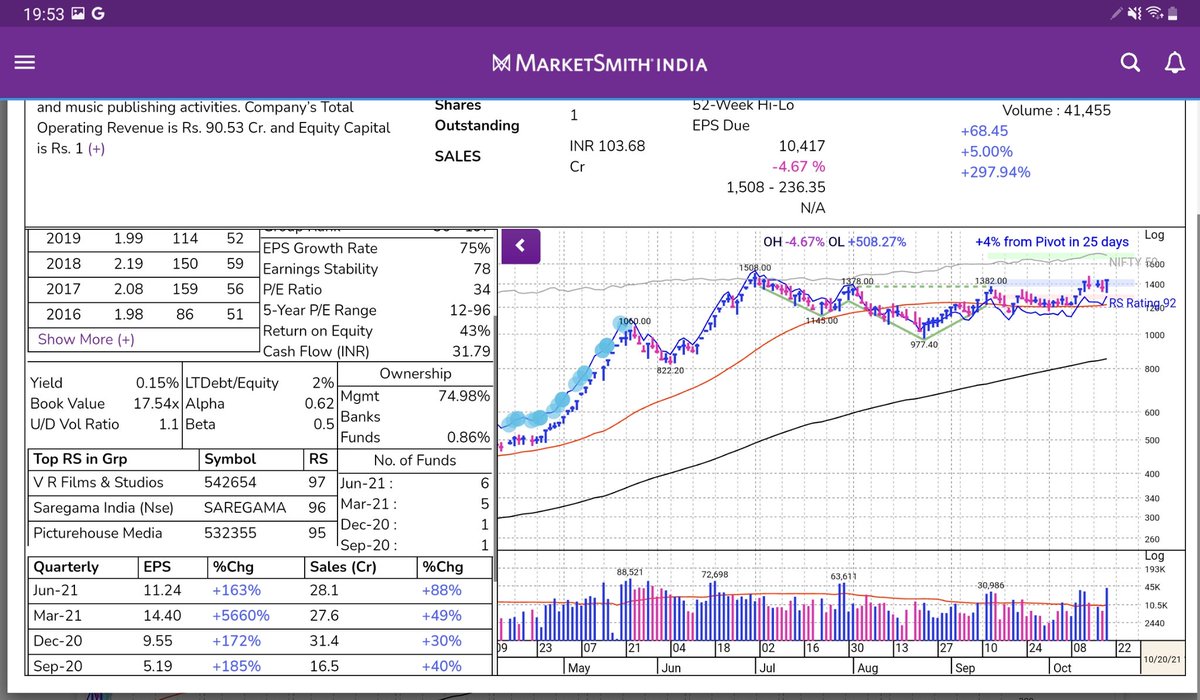
Task: Click Jun-21 sales change +88%
Action: (x=441, y=591)
